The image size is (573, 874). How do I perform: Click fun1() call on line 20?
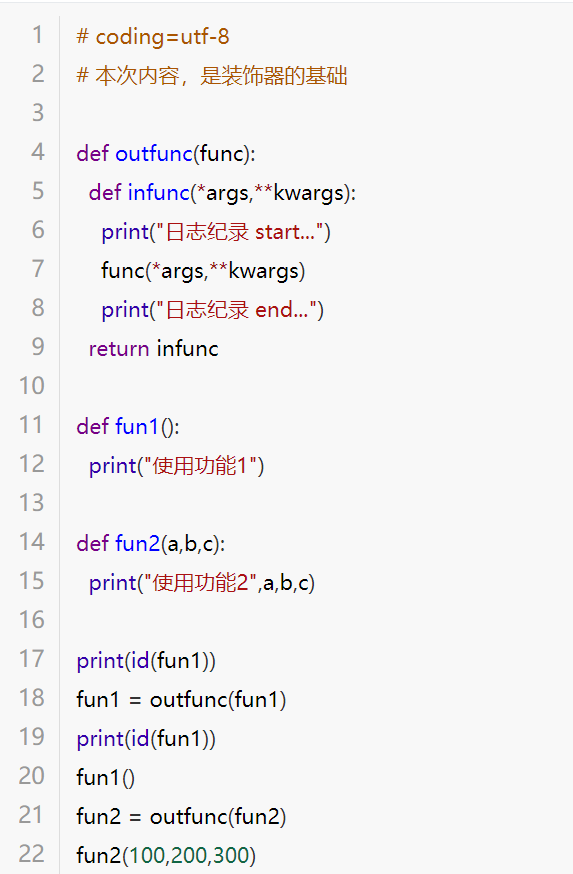105,778
